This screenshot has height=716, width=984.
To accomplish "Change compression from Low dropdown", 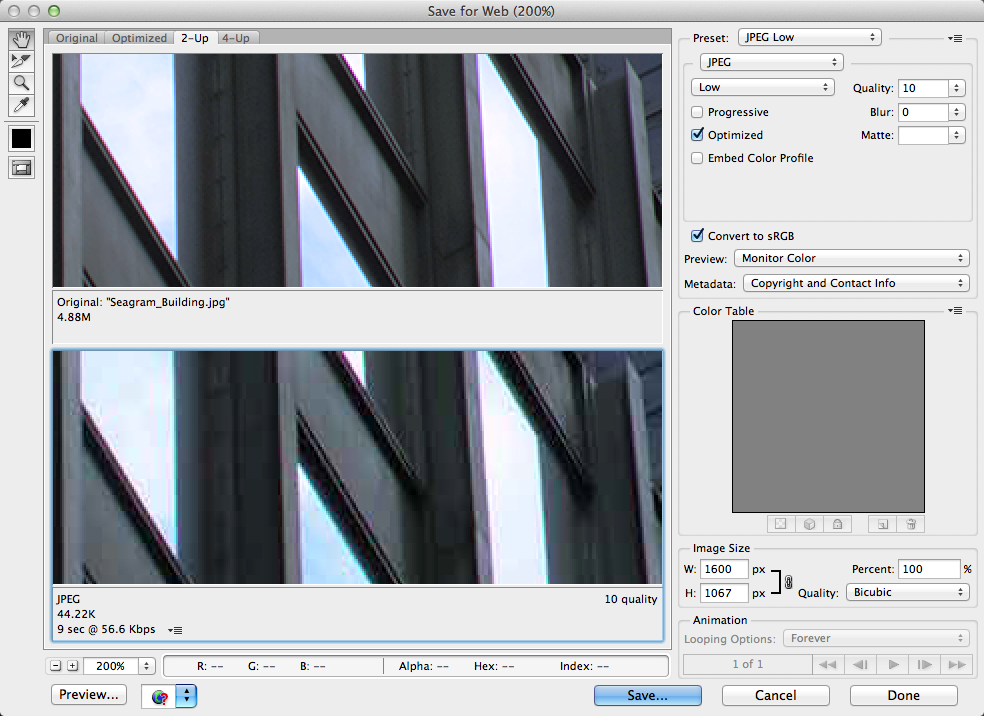I will tap(762, 86).
